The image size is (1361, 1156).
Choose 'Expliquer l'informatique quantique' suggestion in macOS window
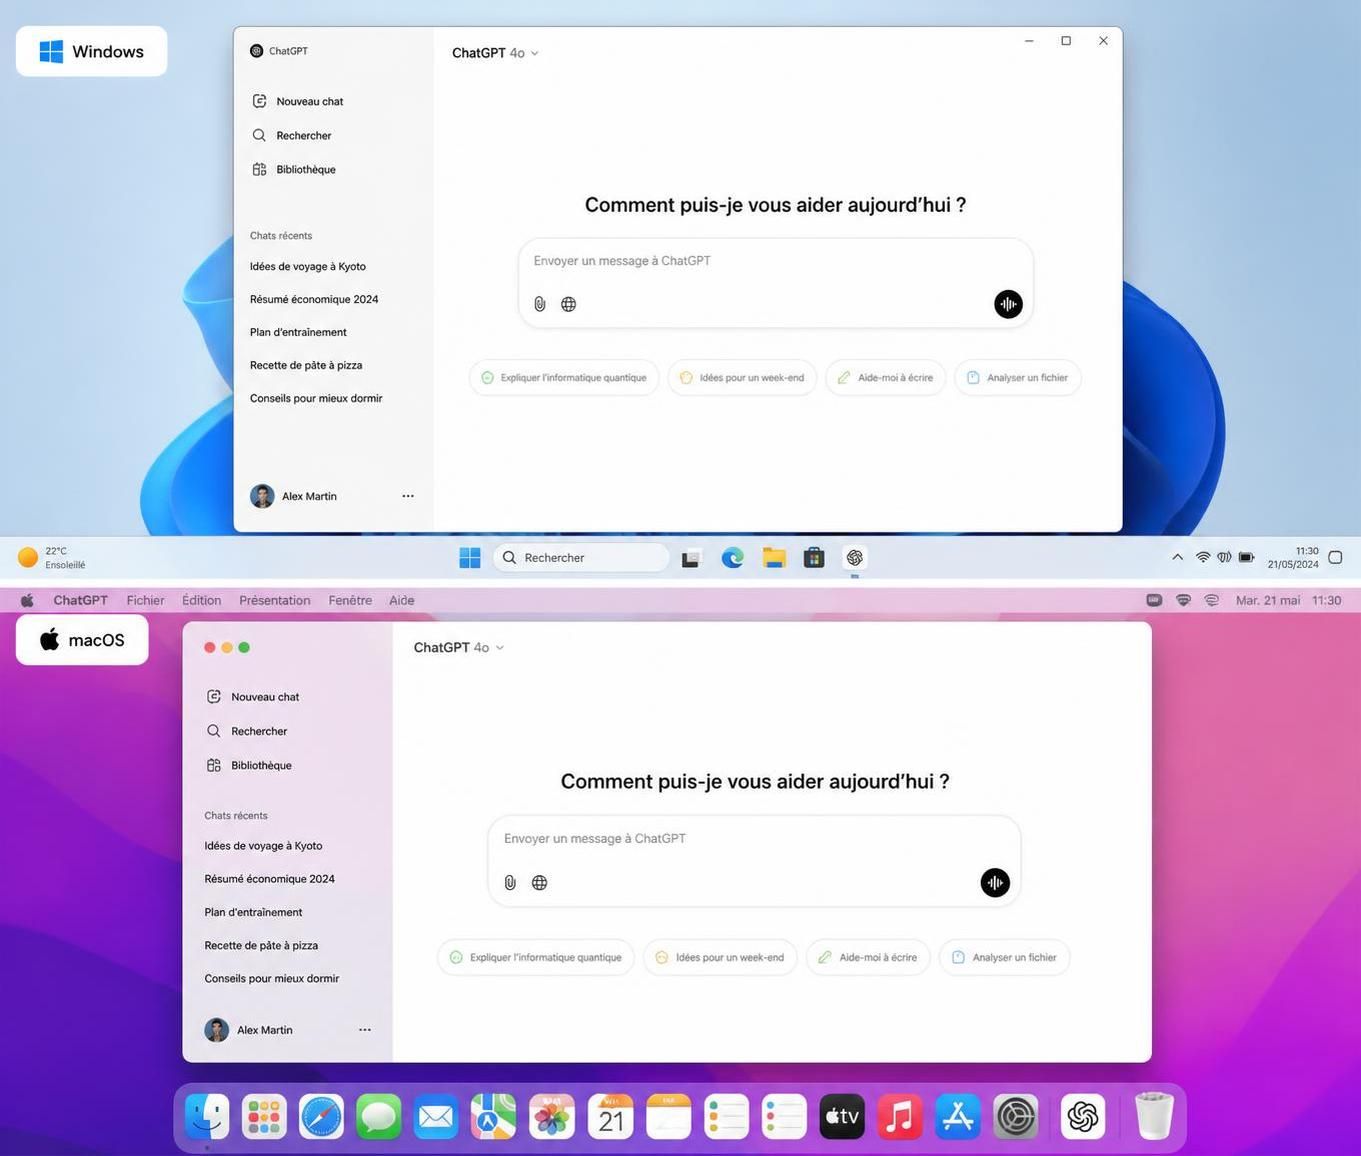coord(536,957)
